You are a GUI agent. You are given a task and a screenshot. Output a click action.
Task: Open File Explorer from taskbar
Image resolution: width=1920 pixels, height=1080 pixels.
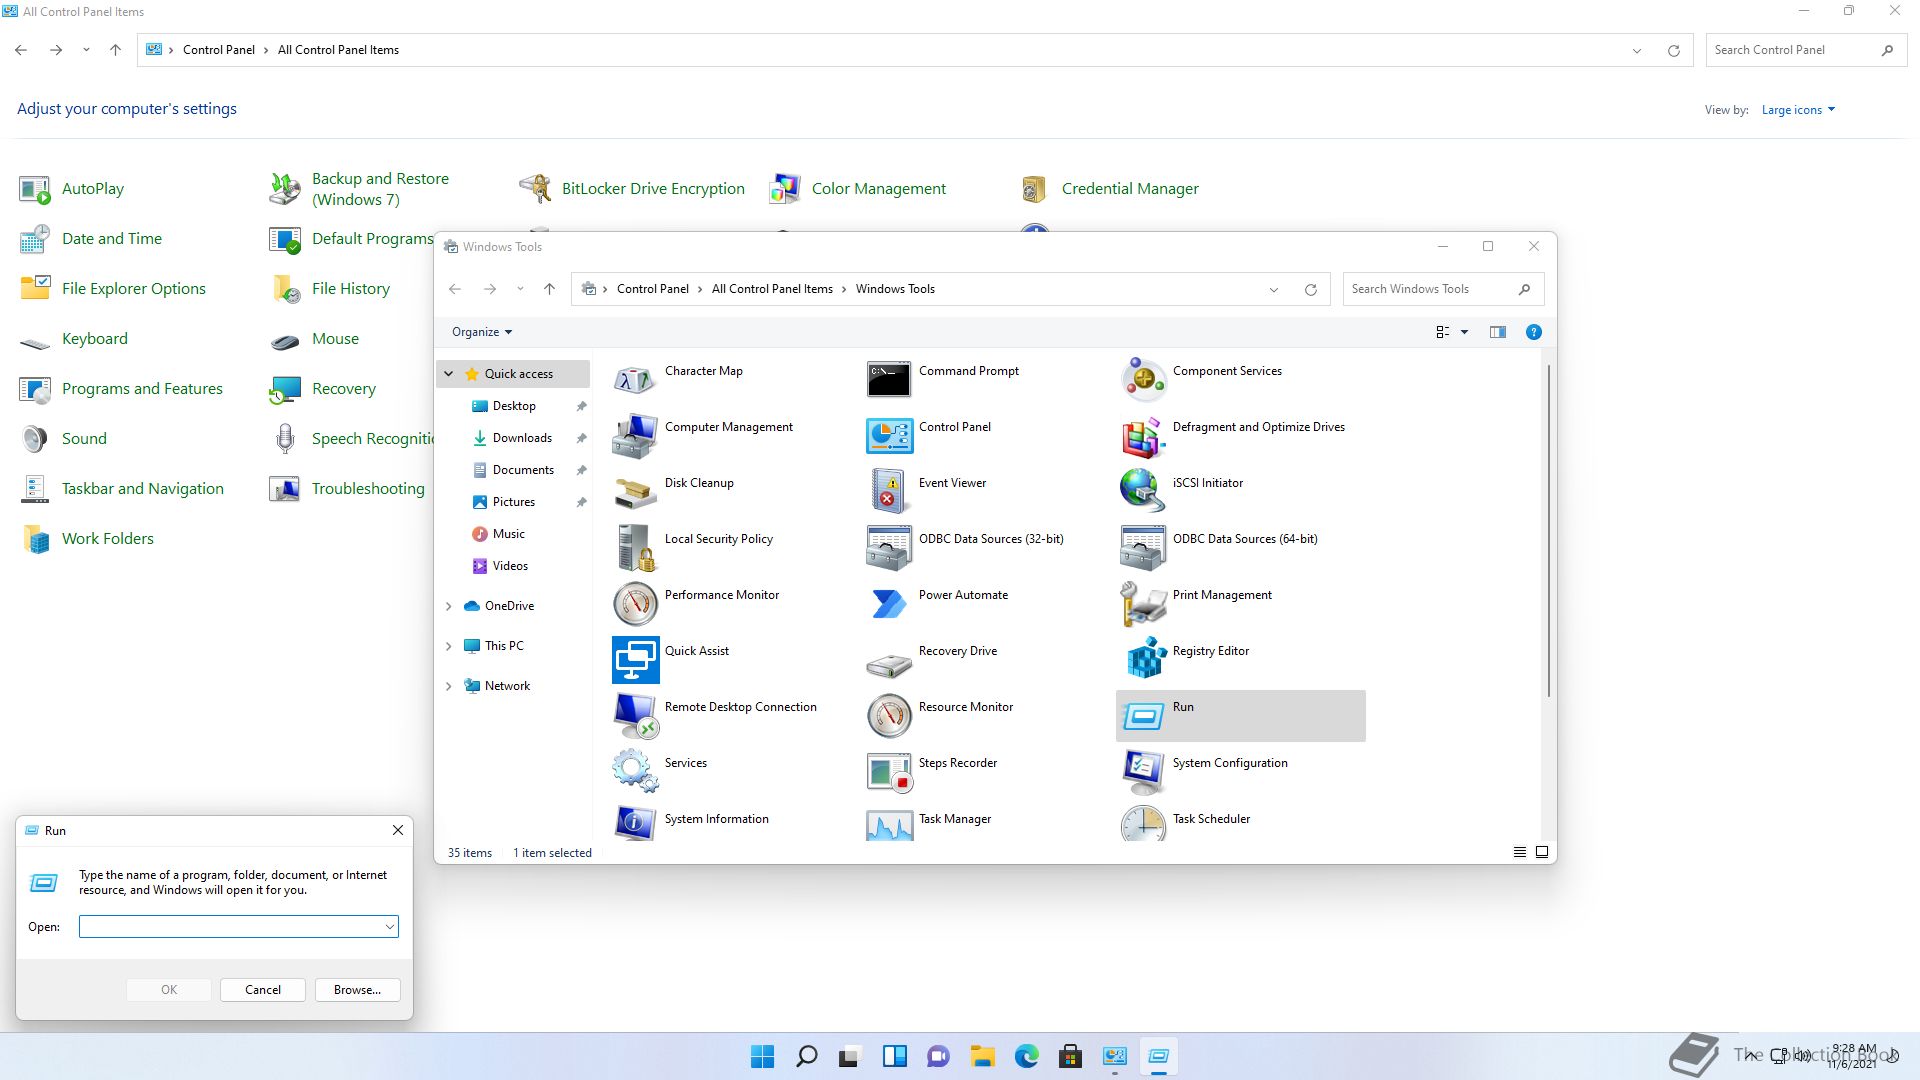pyautogui.click(x=982, y=1056)
